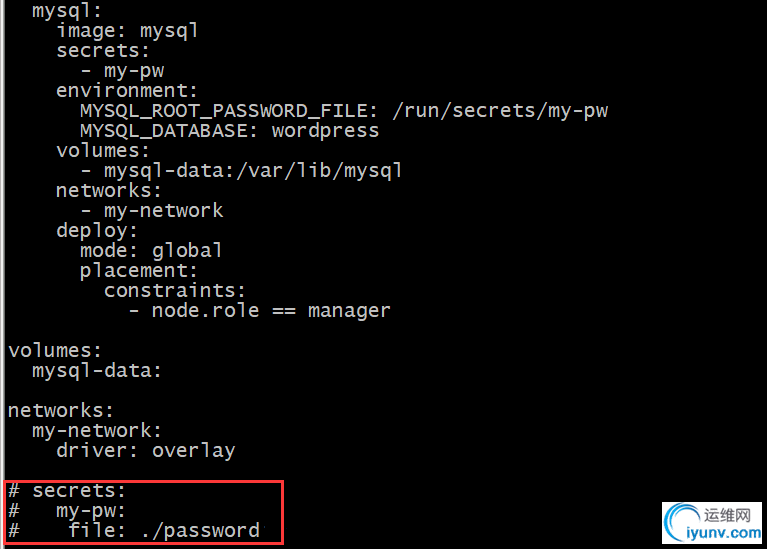Viewport: 767px width, 549px height.
Task: Click the 'my-network' list item under networks
Action: point(163,211)
